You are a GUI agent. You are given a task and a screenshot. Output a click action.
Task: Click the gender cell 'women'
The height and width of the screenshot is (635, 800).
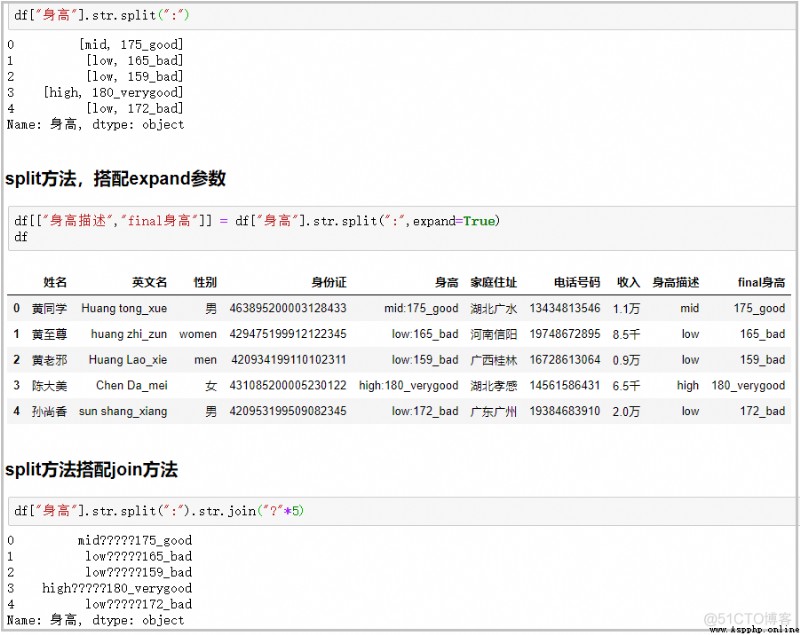198,334
